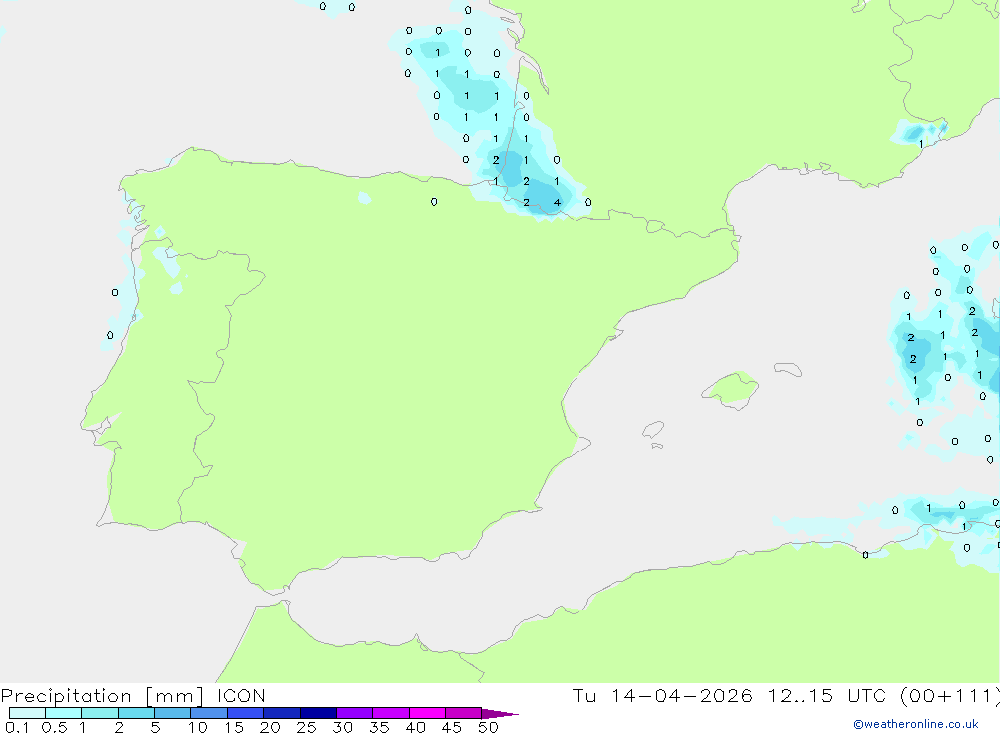Screen dimensions: 1000x733
Task: Click the above-50 mm arrow tip of legend
Action: tap(500, 714)
